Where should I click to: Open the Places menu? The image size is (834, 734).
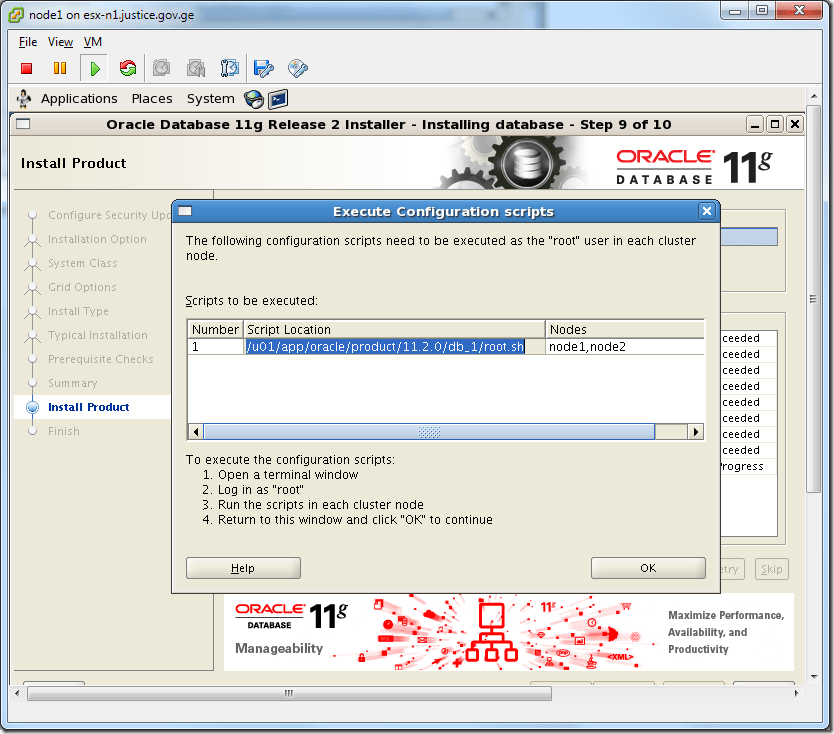(151, 98)
